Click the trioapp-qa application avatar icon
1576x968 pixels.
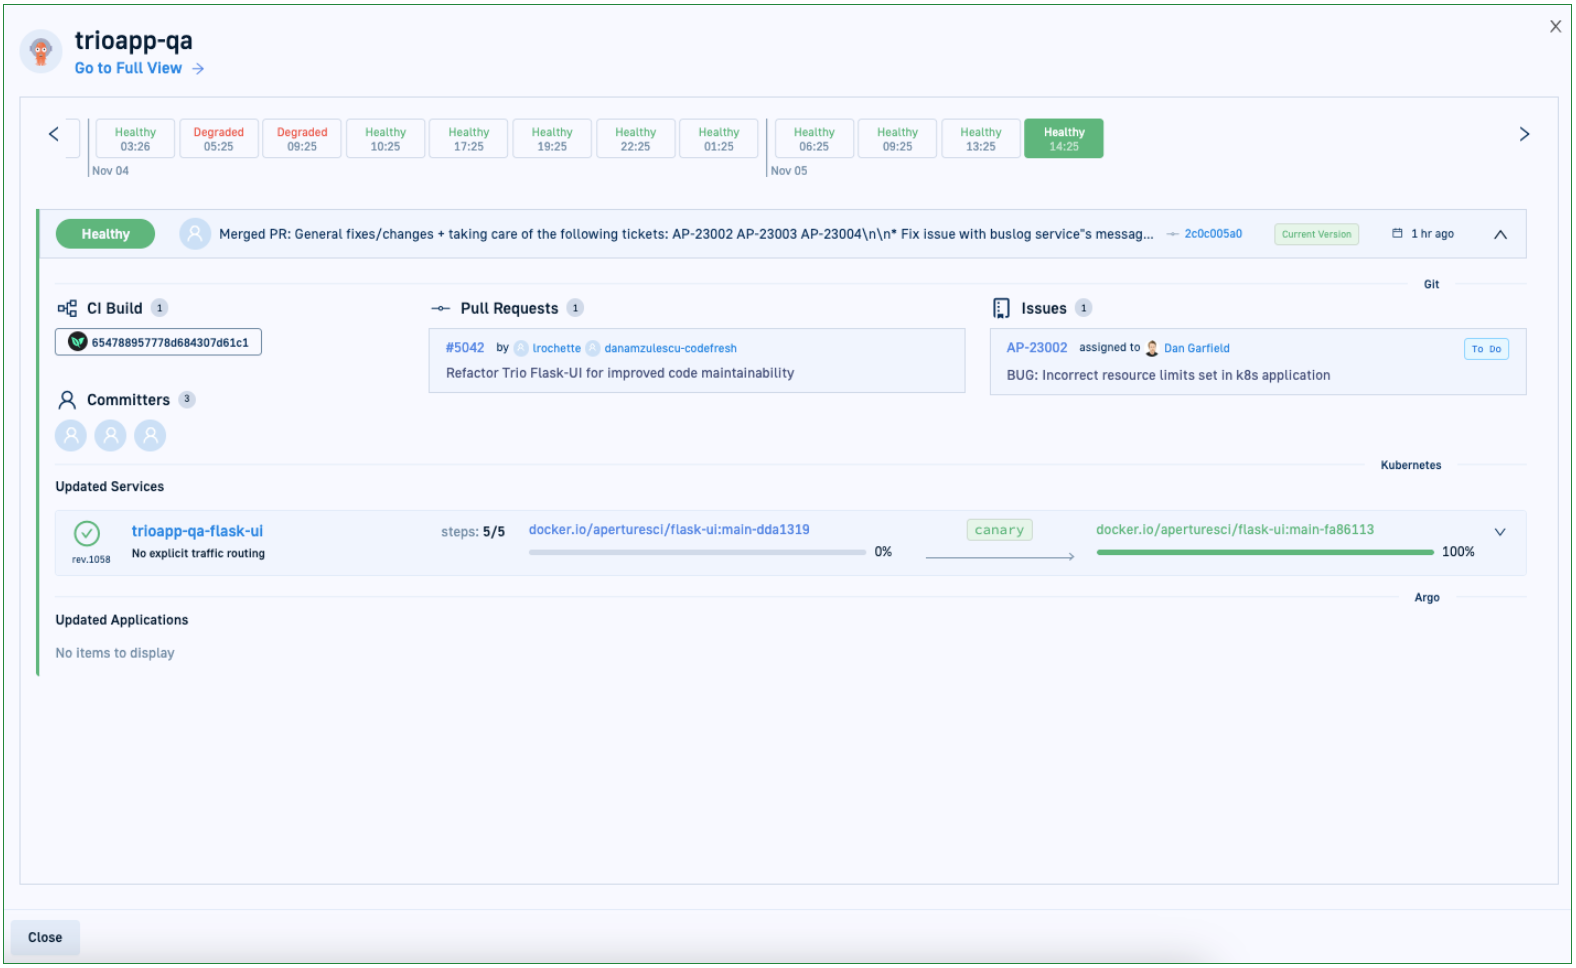pyautogui.click(x=41, y=51)
